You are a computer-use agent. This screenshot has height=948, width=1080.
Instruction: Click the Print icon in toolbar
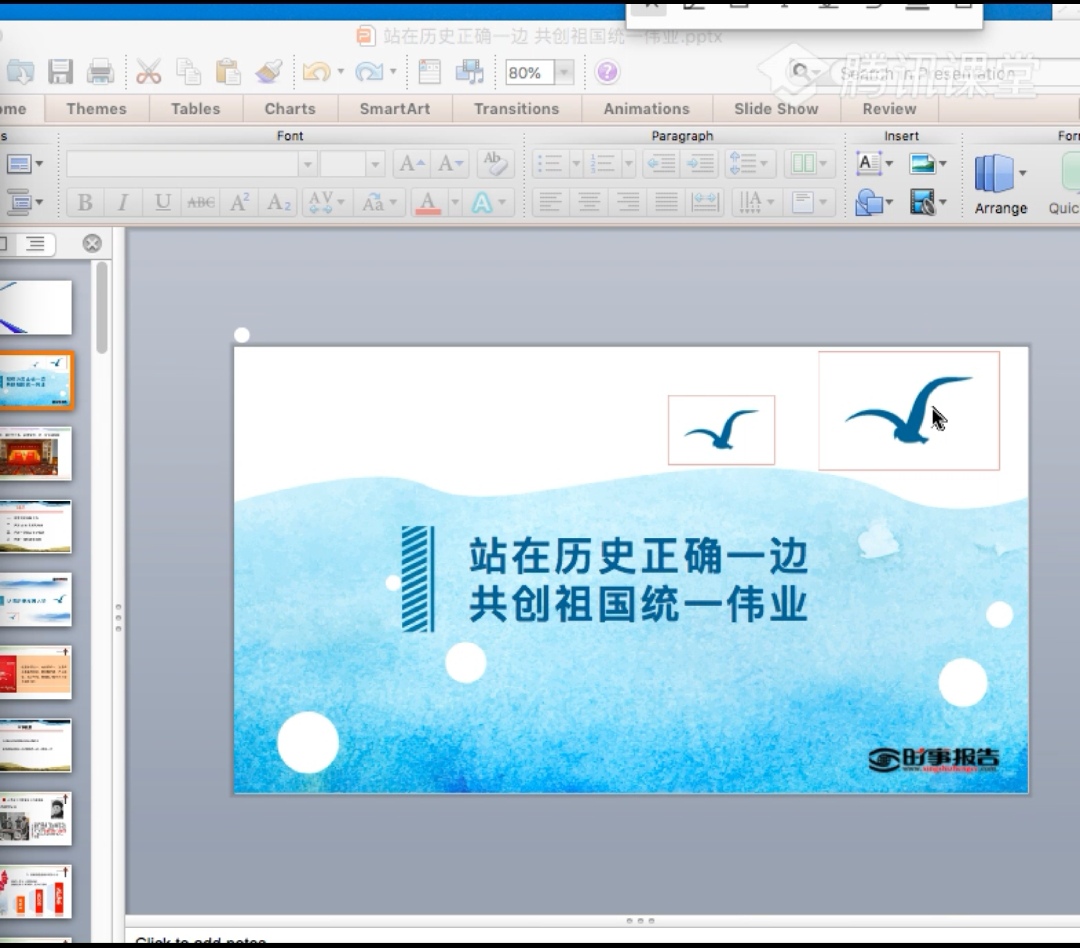click(100, 72)
